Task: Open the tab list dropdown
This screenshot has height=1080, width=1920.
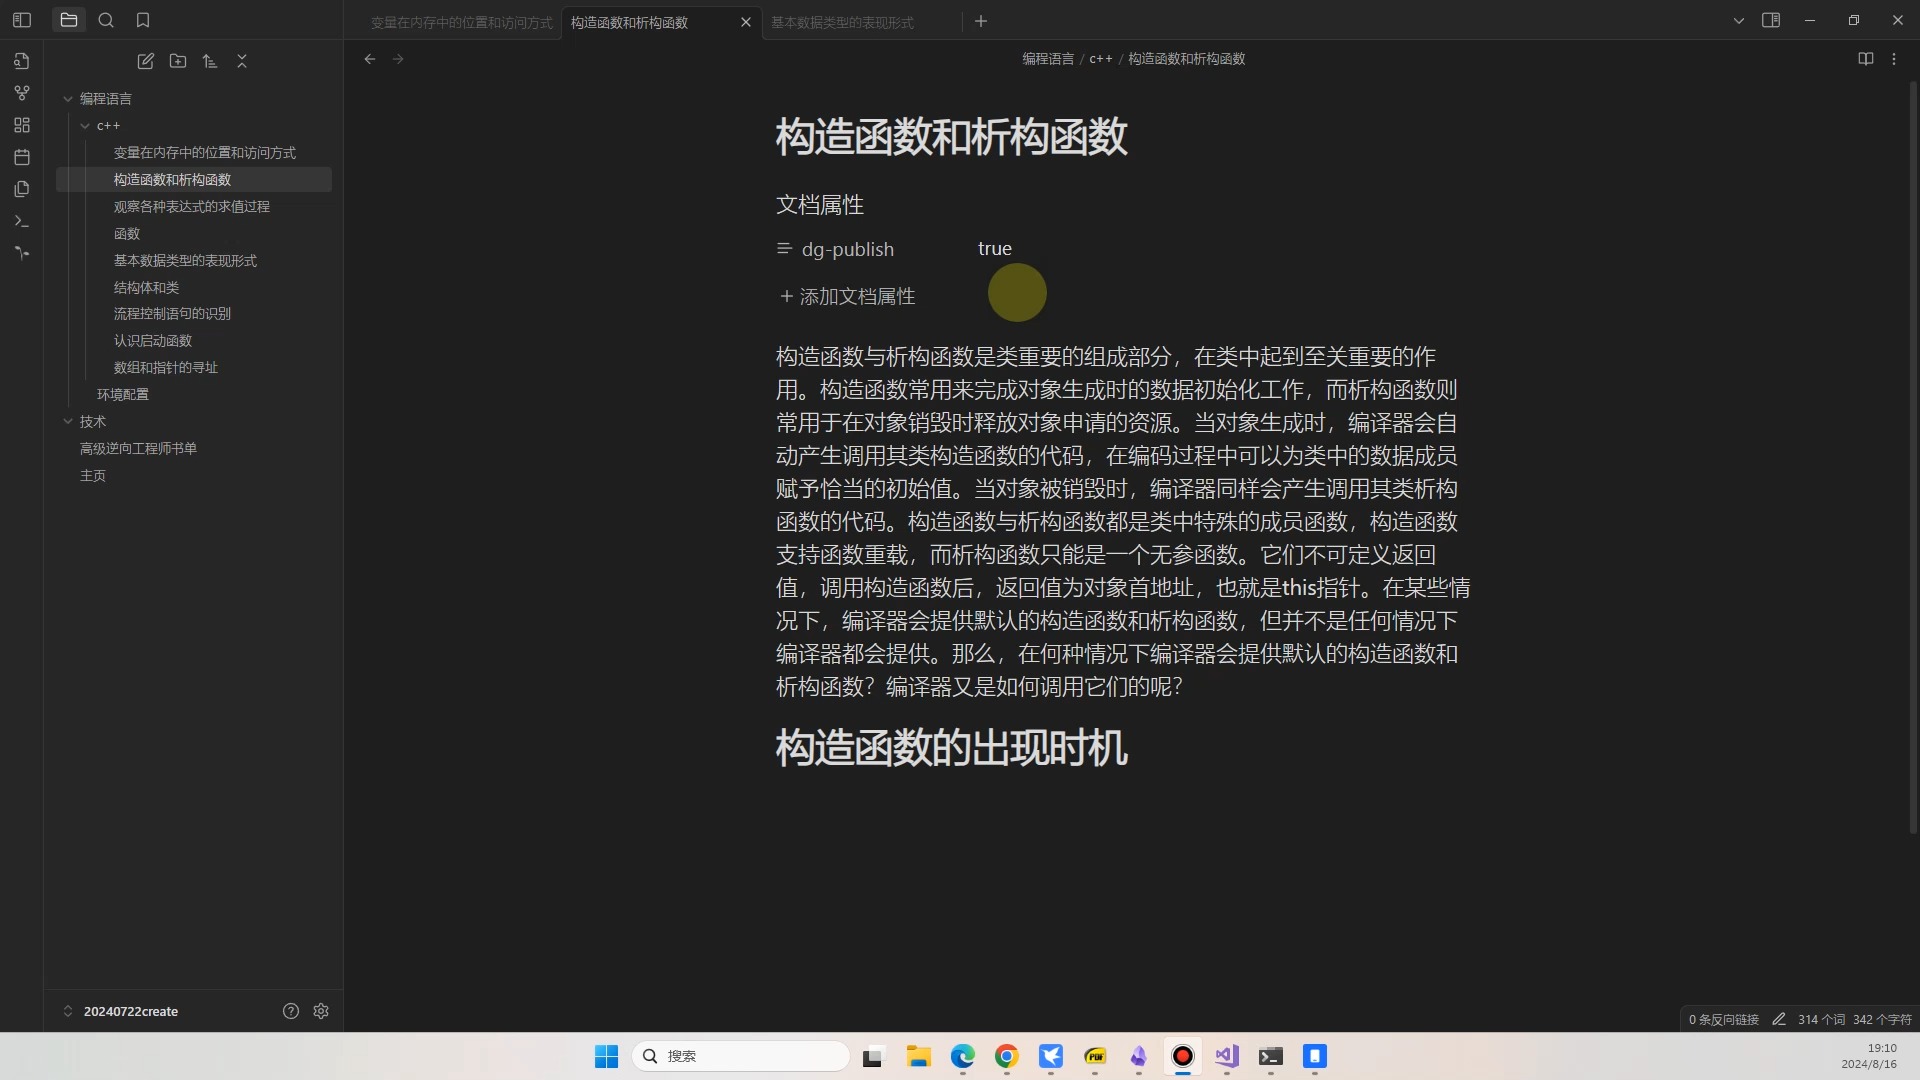Action: (1739, 20)
